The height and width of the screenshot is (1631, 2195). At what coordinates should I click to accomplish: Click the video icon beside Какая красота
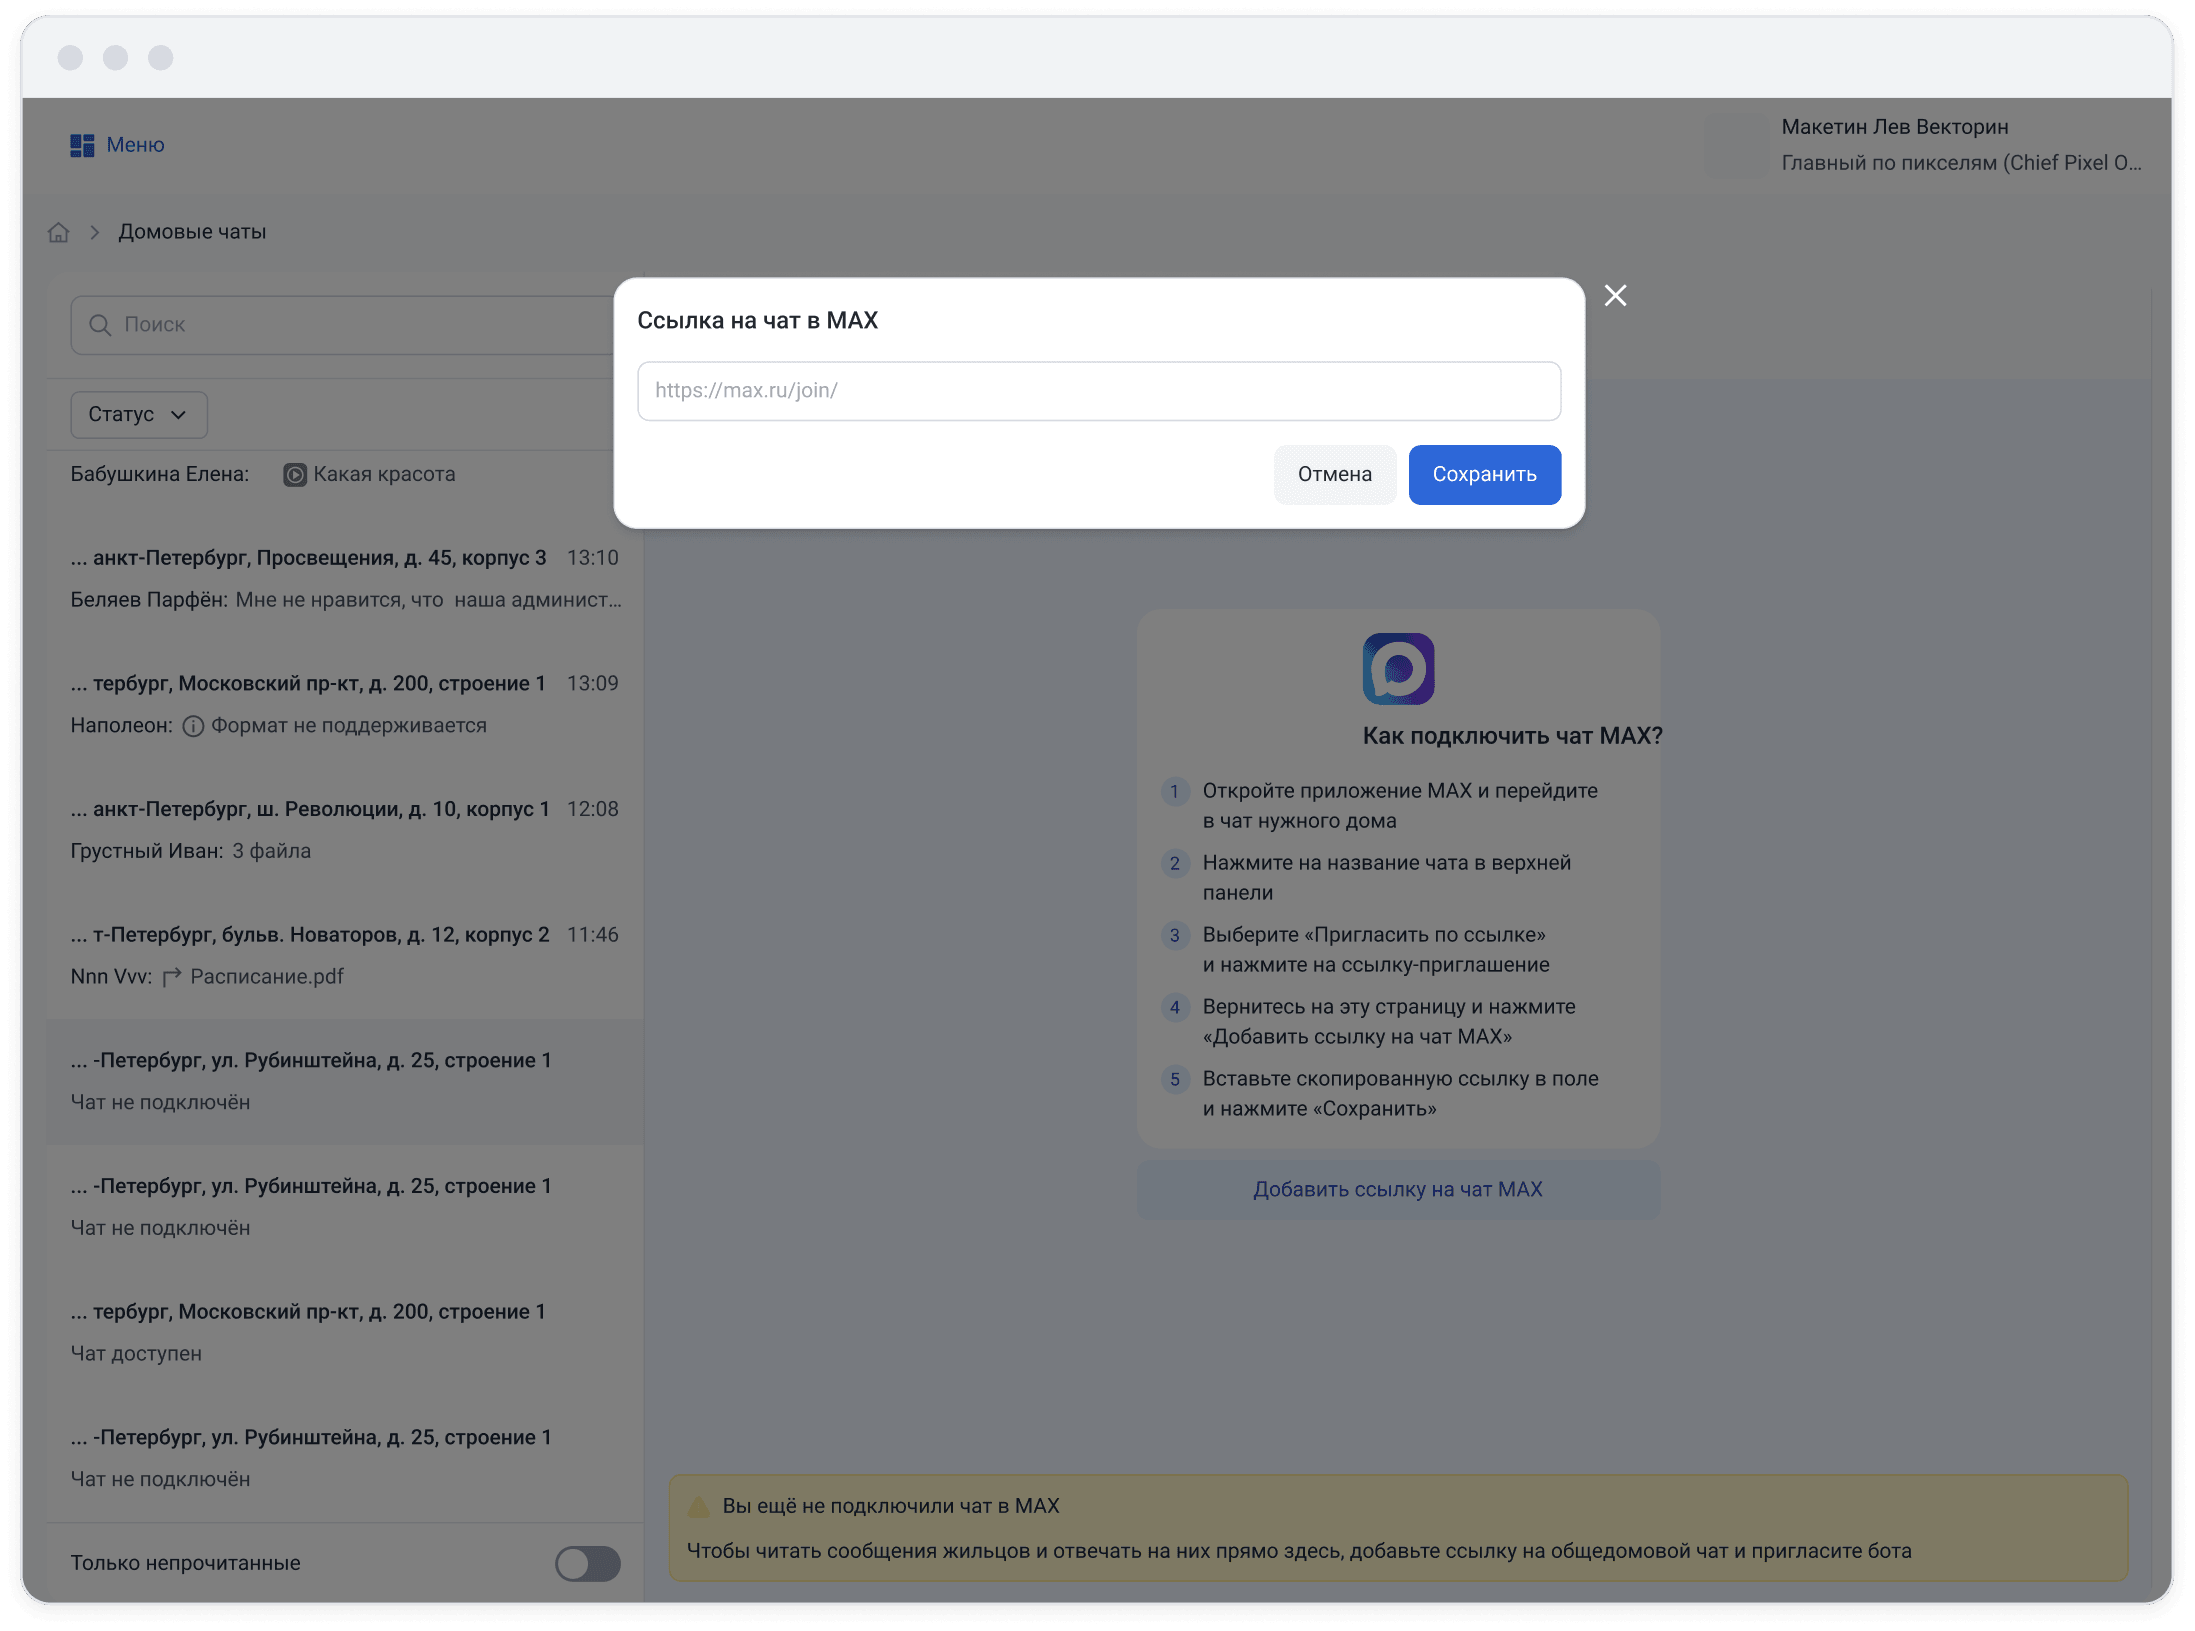(295, 475)
